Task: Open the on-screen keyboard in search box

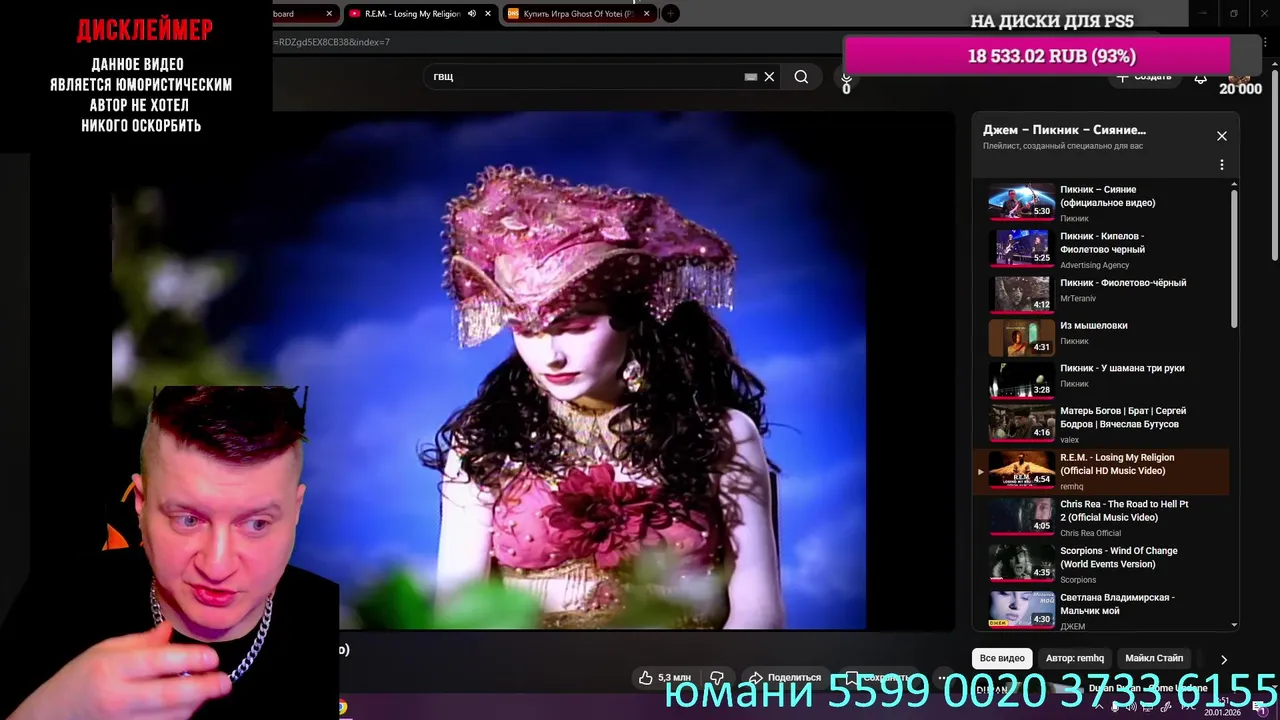Action: [751, 77]
